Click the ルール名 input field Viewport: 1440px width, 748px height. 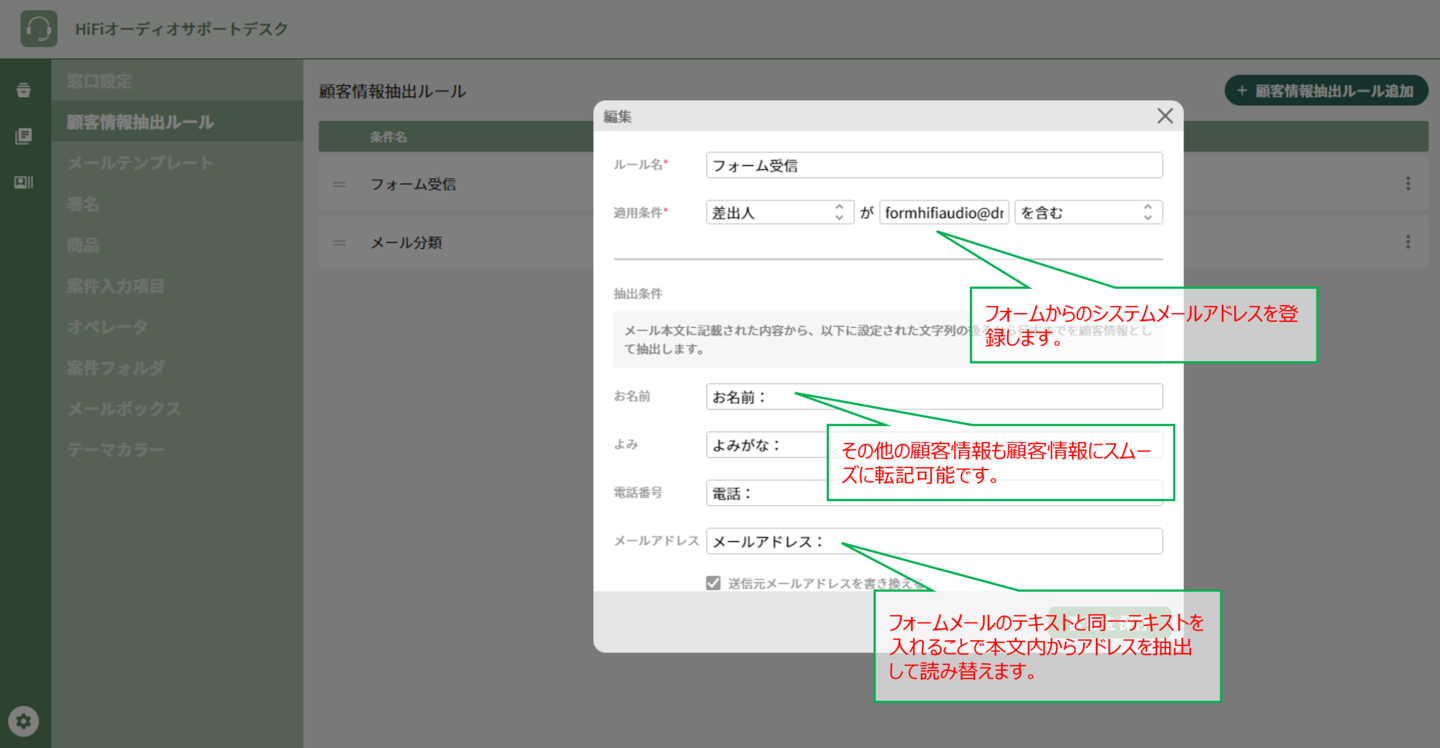point(933,166)
